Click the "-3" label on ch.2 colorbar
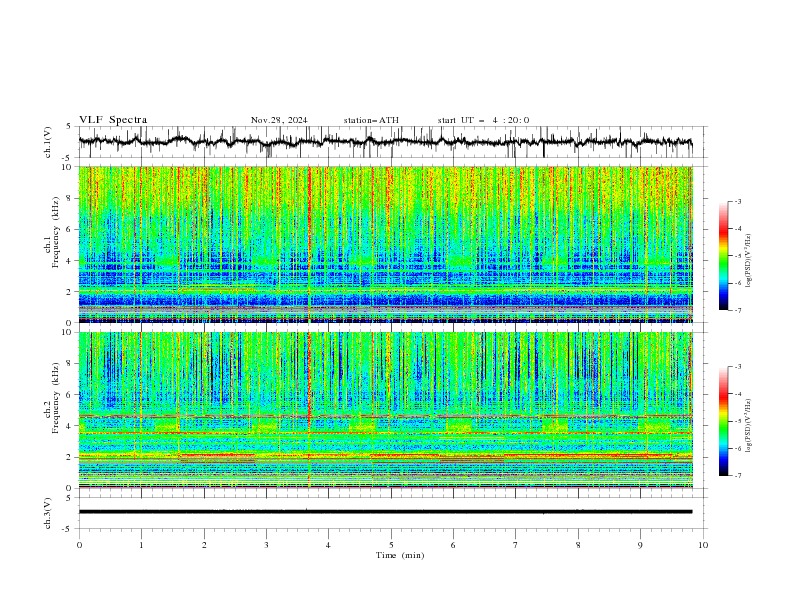The image size is (792, 612). [738, 367]
